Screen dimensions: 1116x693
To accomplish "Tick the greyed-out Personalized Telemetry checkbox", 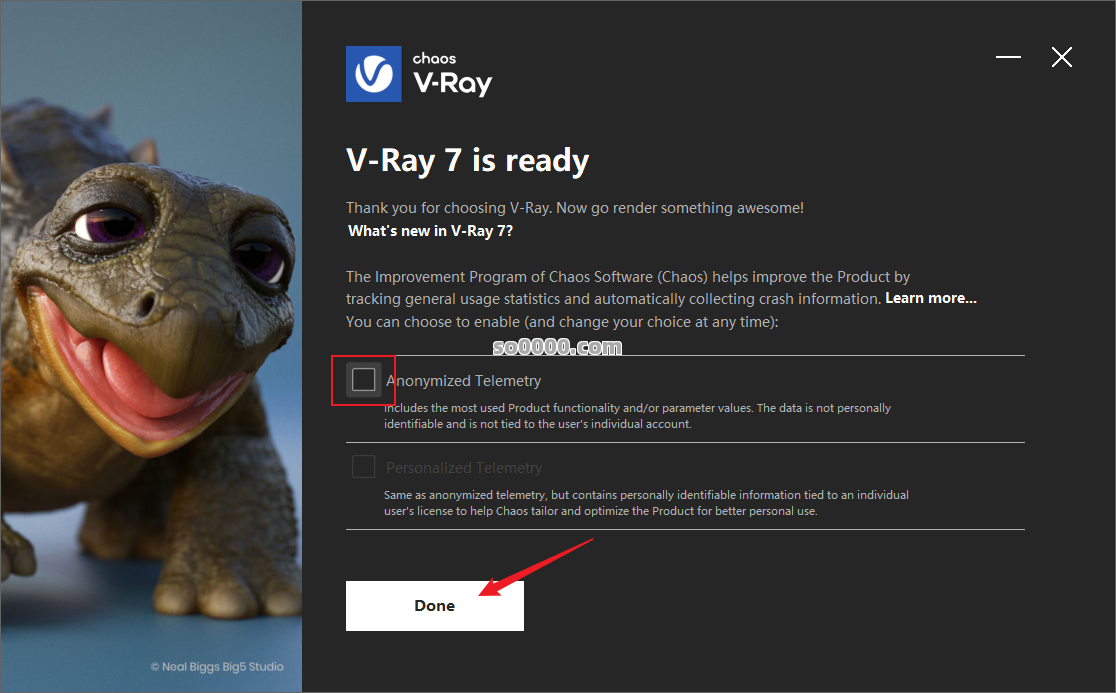I will pyautogui.click(x=364, y=467).
